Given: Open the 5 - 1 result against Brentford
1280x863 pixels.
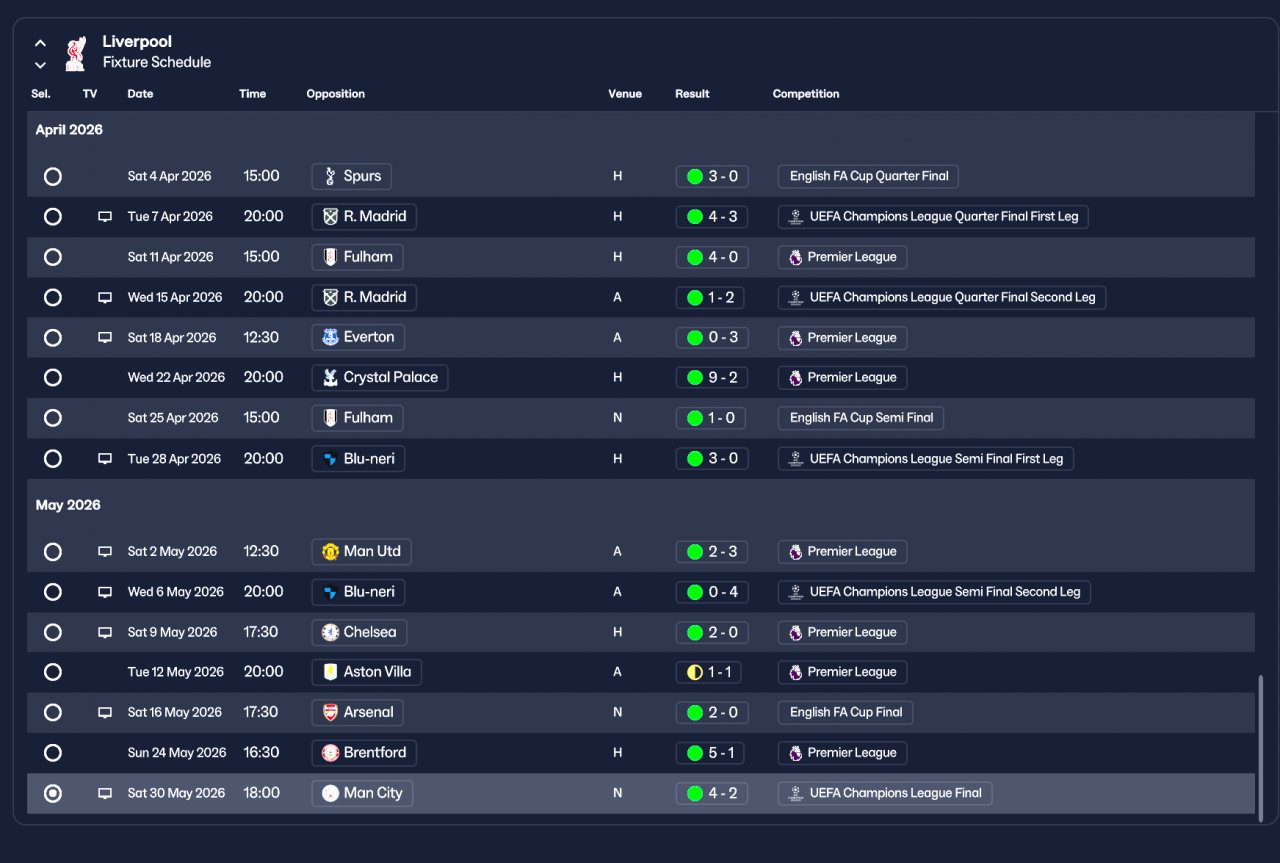Looking at the screenshot, I should click(711, 753).
